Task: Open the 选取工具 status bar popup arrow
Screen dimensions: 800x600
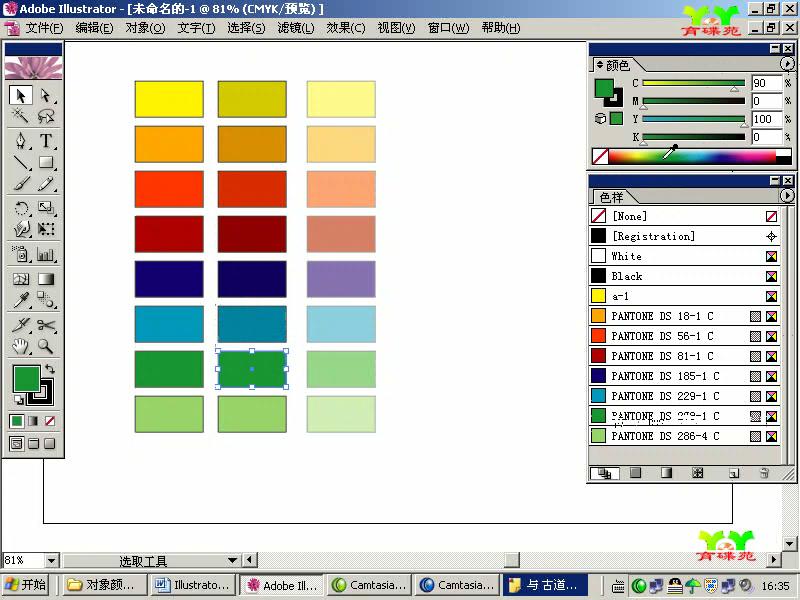Action: click(233, 560)
